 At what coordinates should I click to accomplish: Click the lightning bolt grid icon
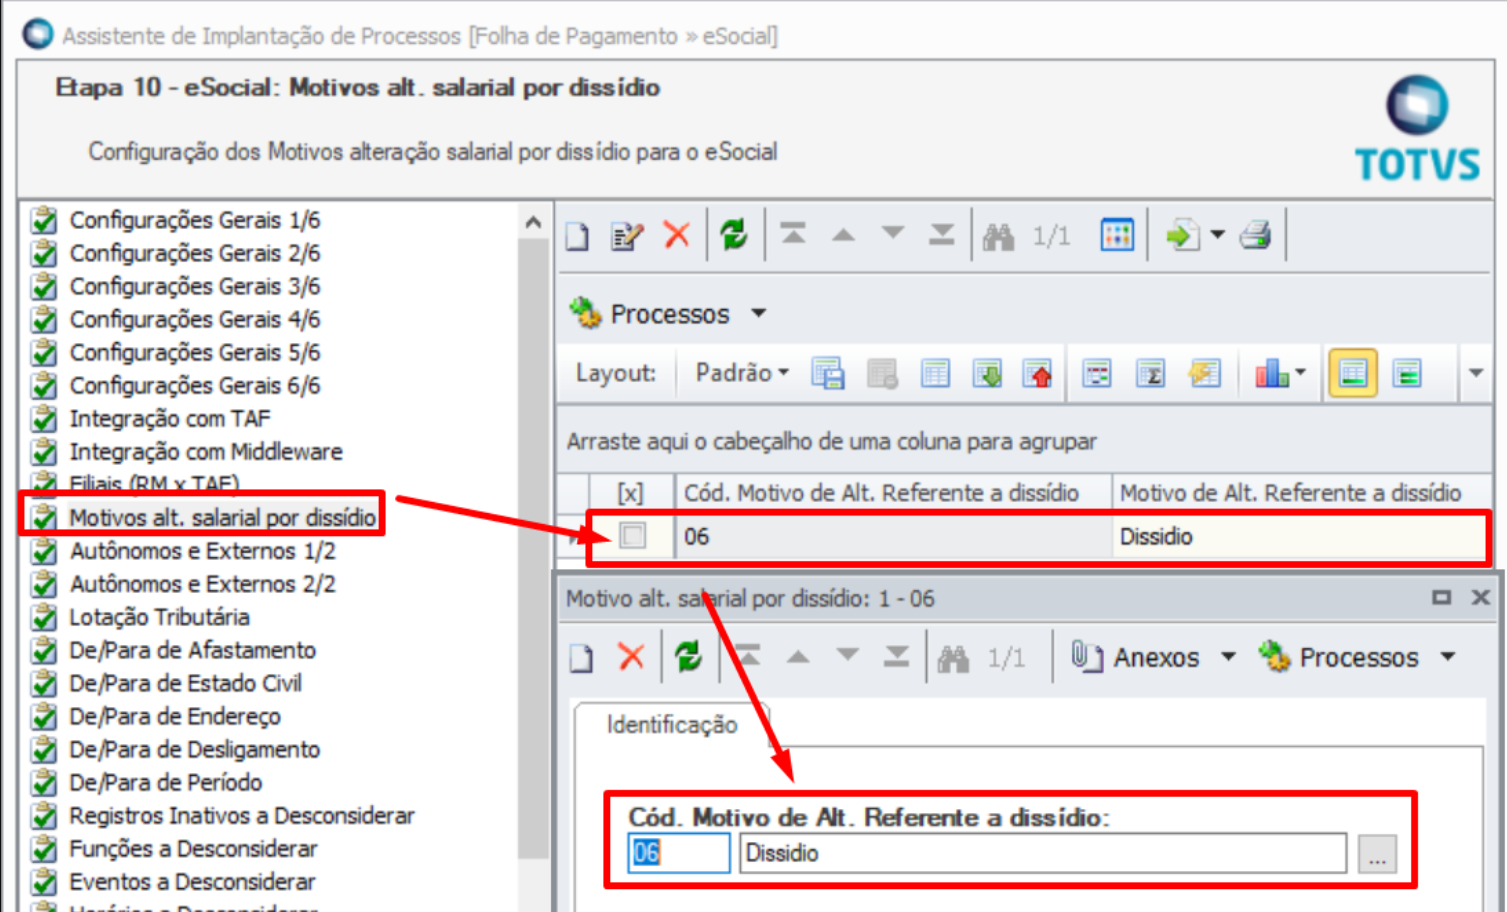tap(1204, 374)
